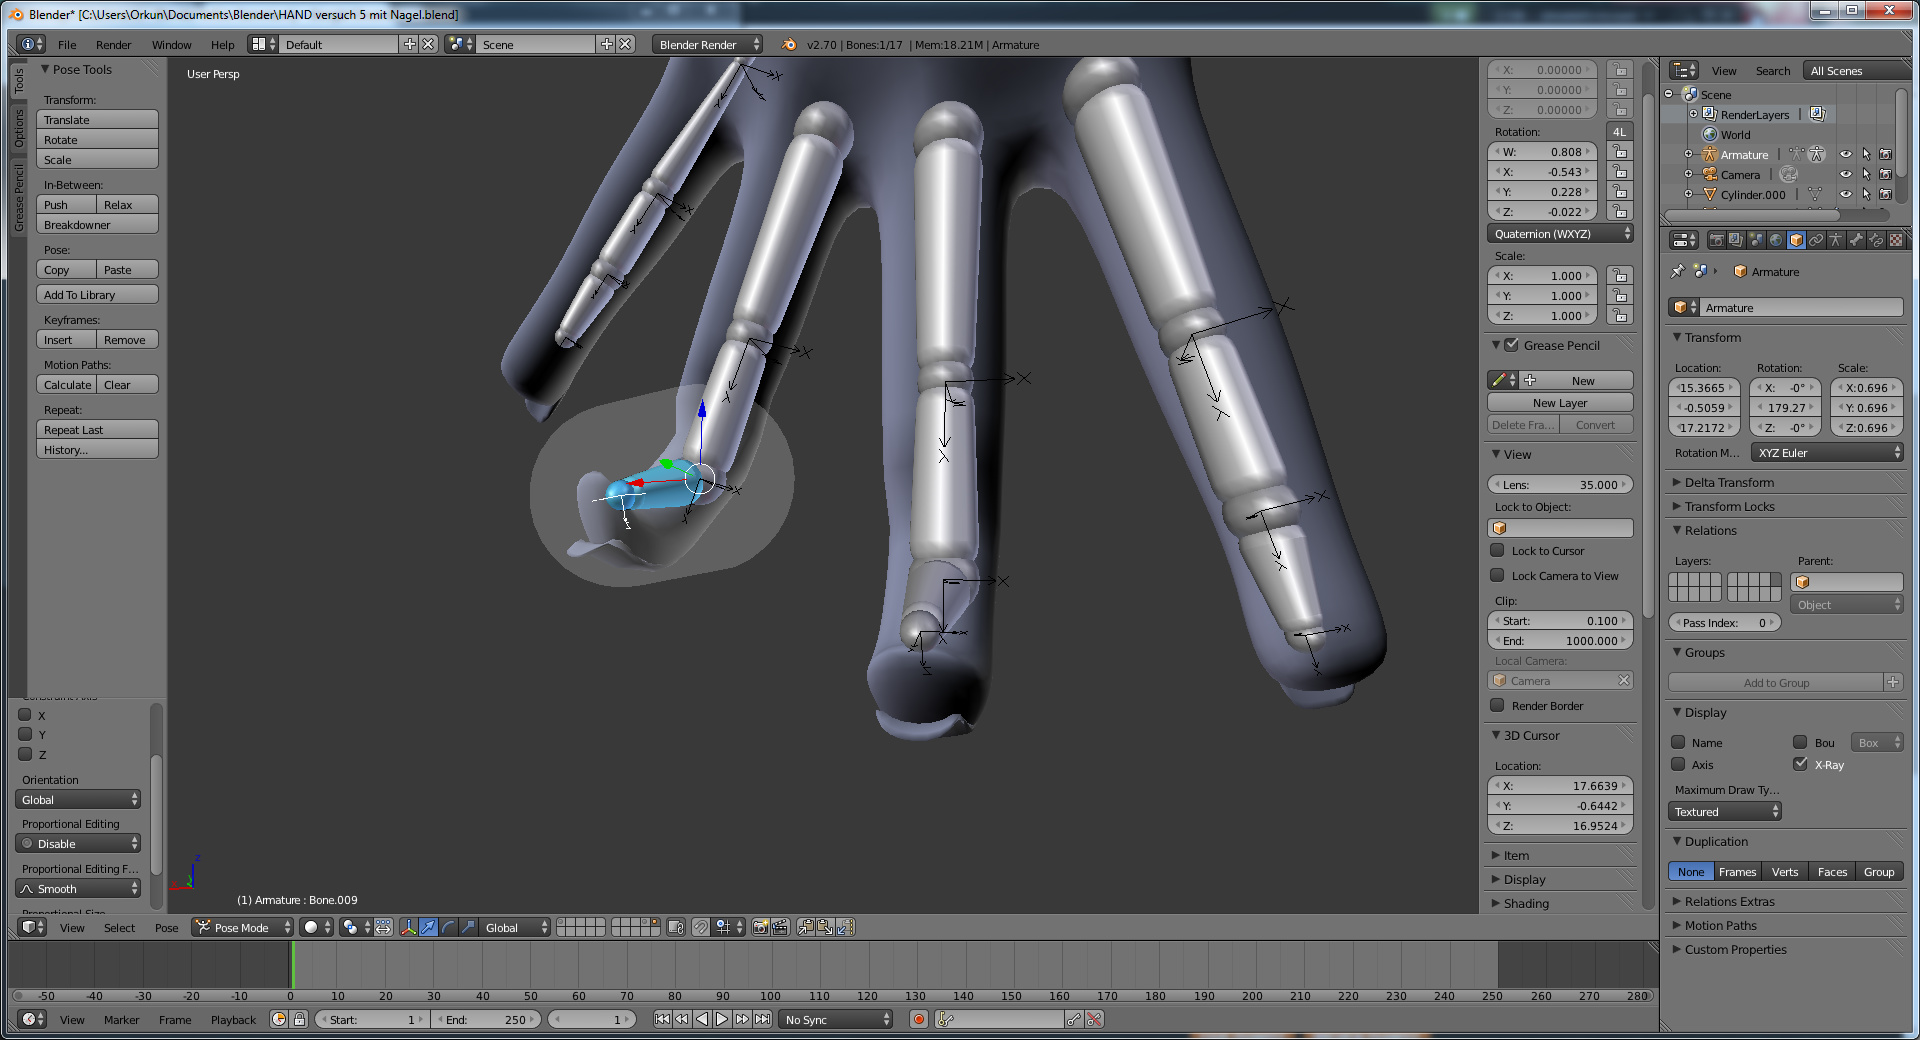Click the timeline record auto-keyframe red button
Image resolution: width=1920 pixels, height=1040 pixels.
coord(919,1019)
